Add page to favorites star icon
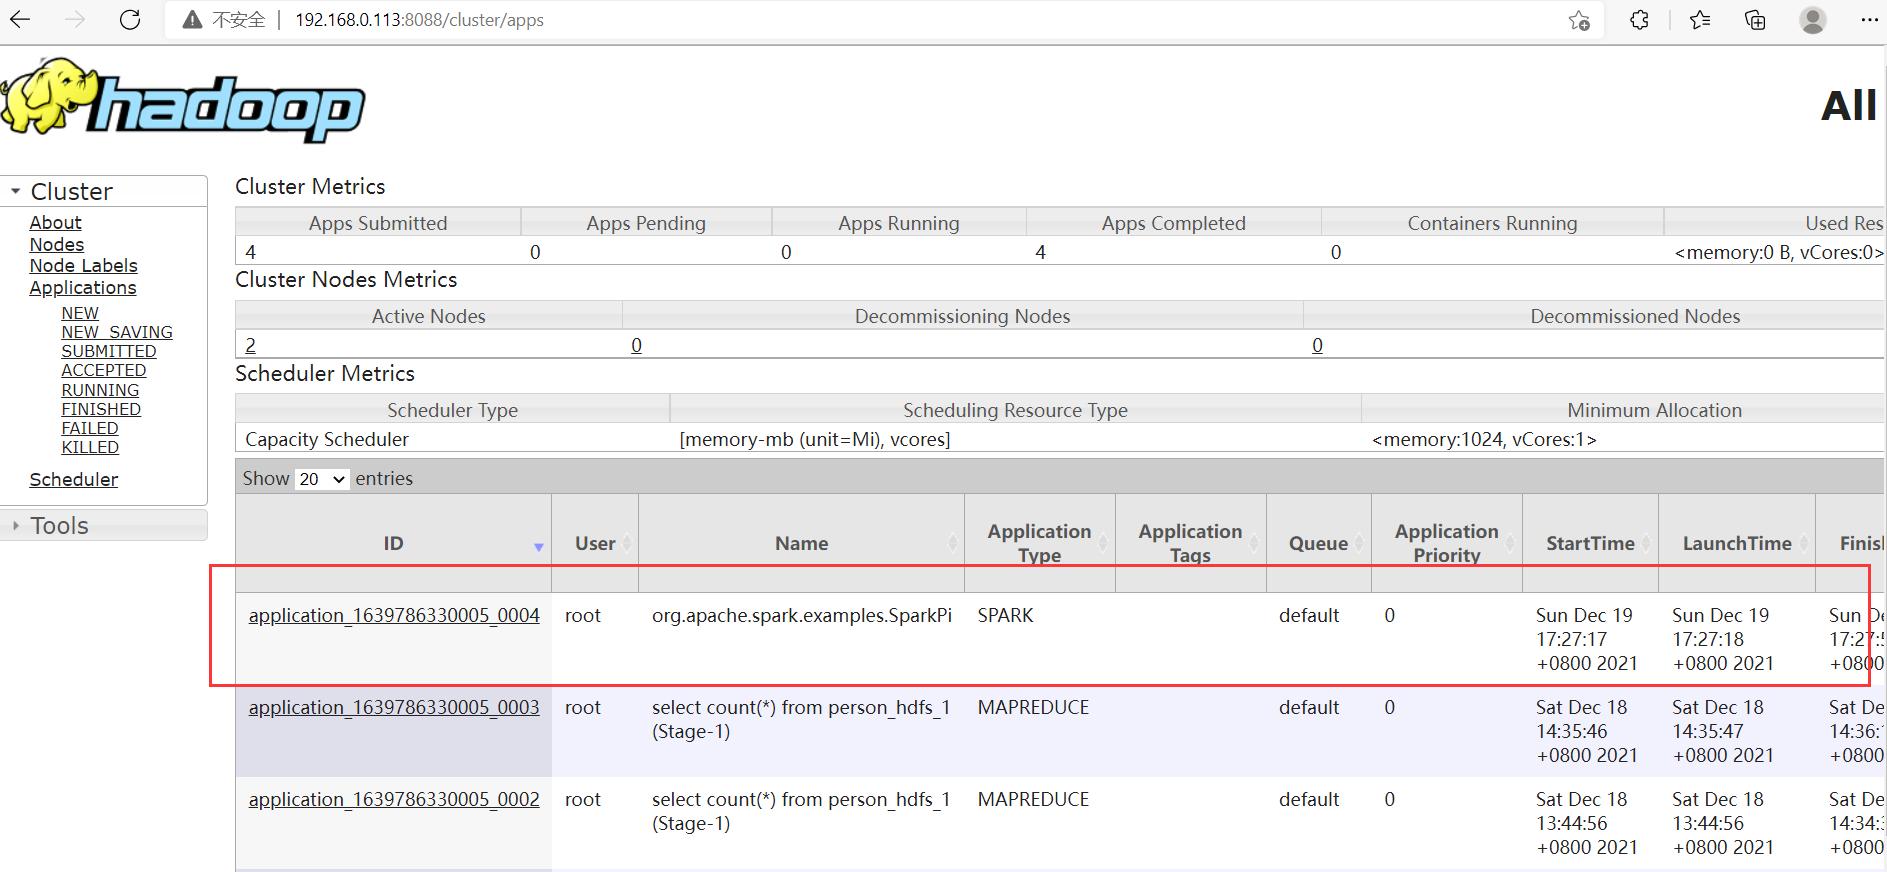 [x=1579, y=20]
